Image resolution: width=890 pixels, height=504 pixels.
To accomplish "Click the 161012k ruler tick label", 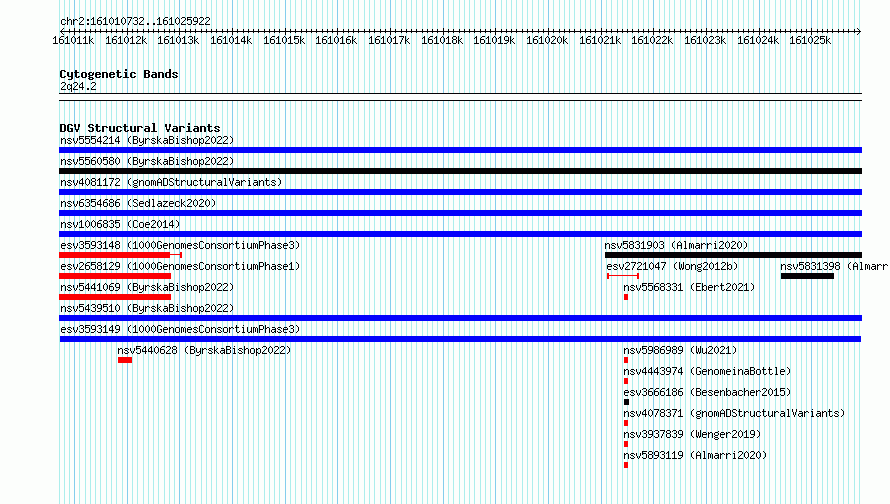I will (x=126, y=40).
